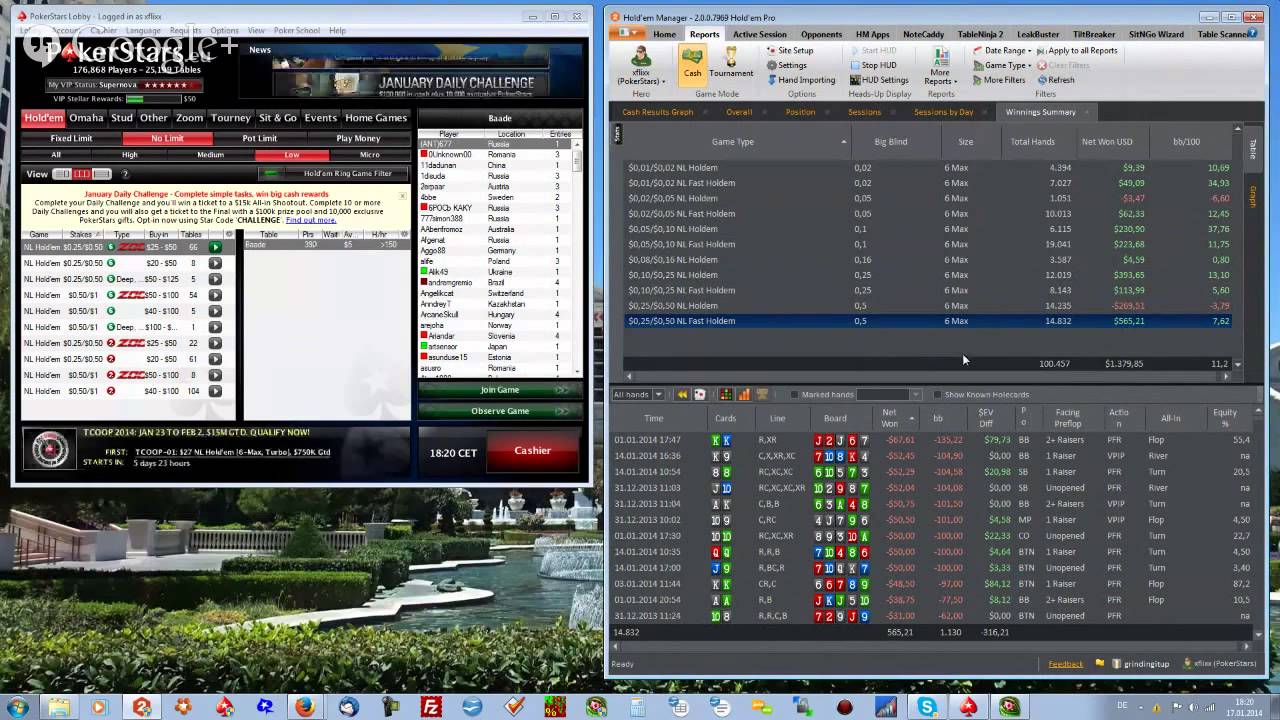This screenshot has width=1280, height=720.
Task: Choose No Limit filter
Action: pos(167,139)
